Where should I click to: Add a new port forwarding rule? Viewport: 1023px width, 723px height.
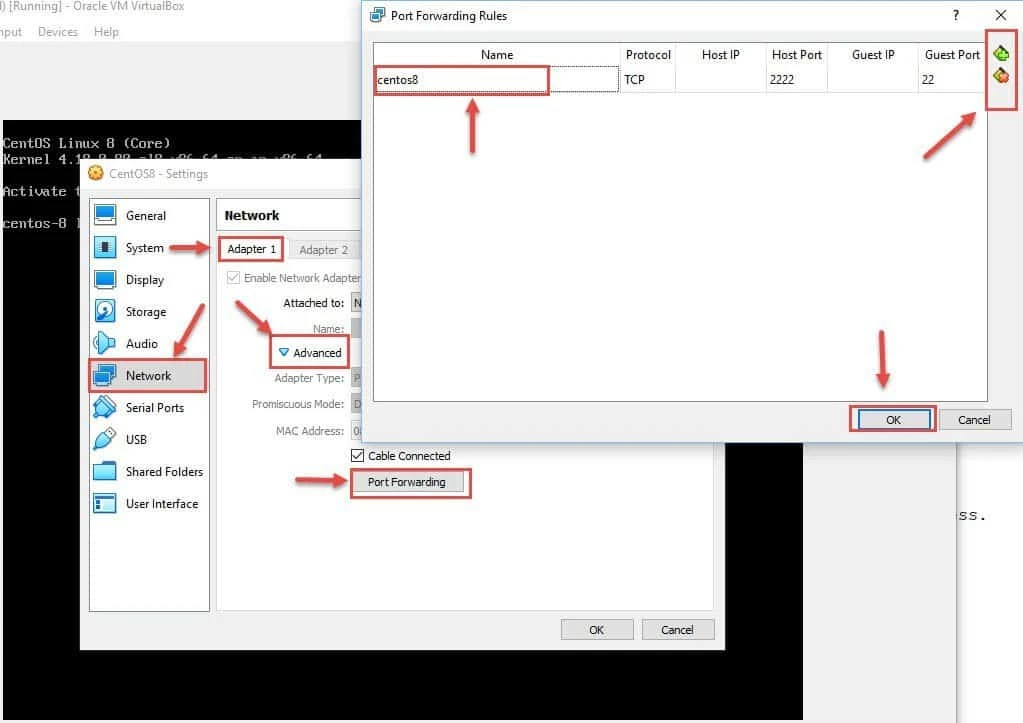click(1000, 53)
